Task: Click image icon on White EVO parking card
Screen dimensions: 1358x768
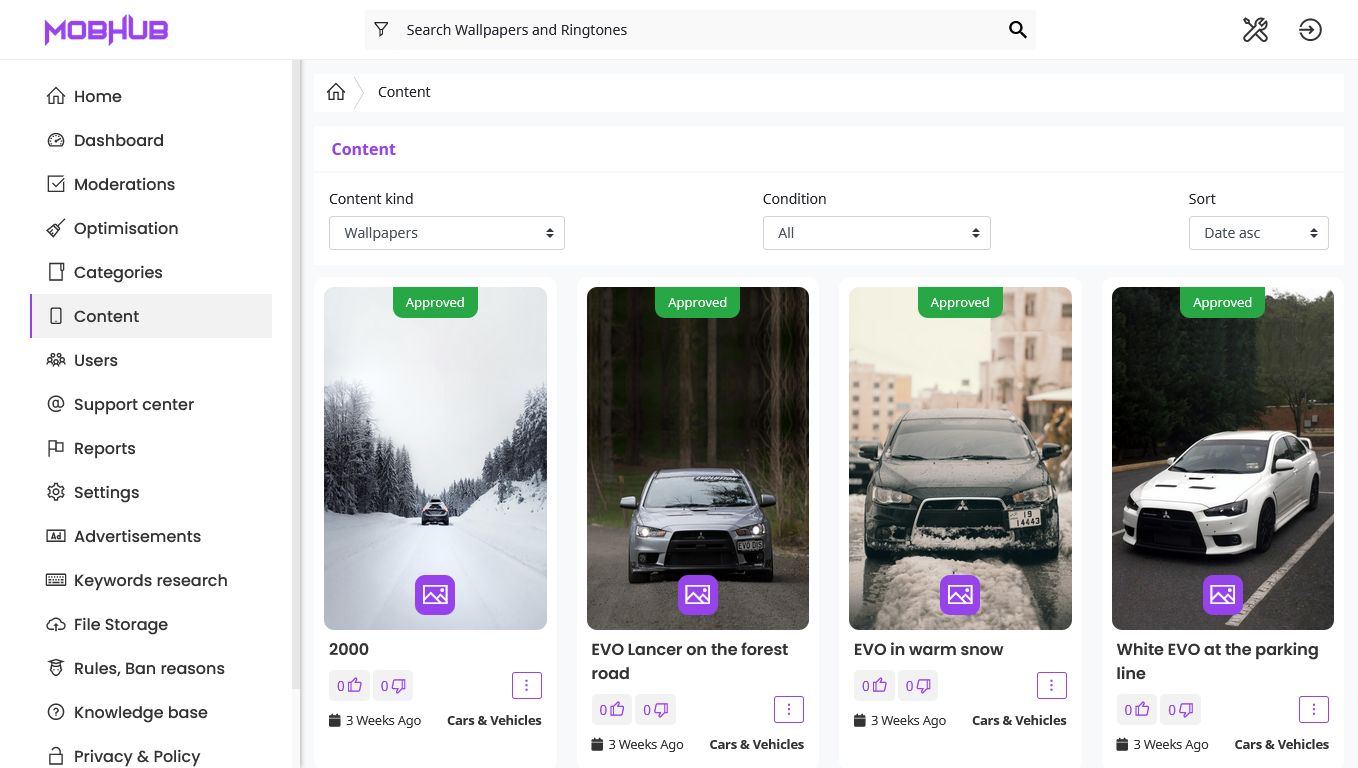Action: click(x=1223, y=595)
